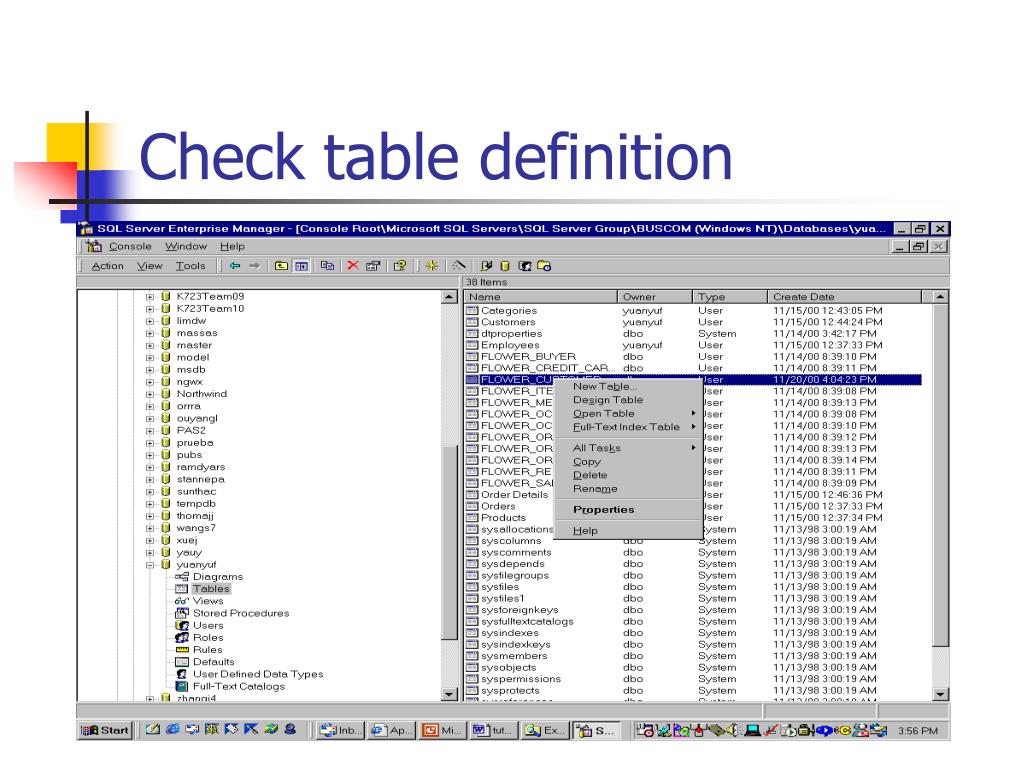Click the New Login toolbar icon

524,266
